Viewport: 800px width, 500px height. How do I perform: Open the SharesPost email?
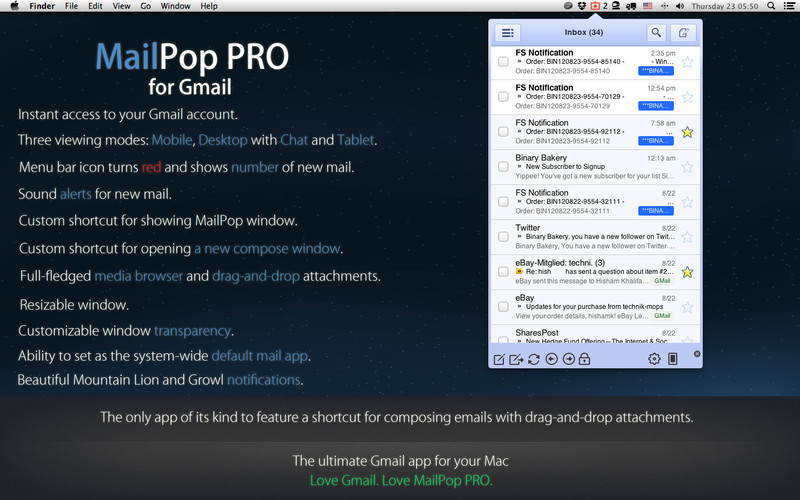(x=595, y=334)
